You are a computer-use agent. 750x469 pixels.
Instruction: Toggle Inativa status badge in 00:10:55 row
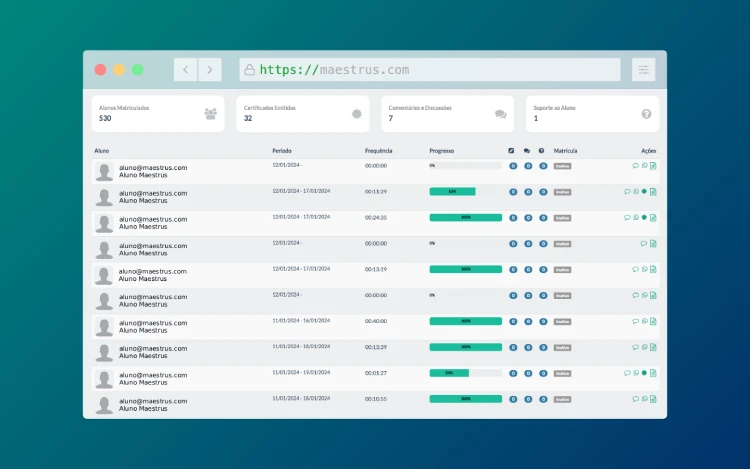click(562, 399)
